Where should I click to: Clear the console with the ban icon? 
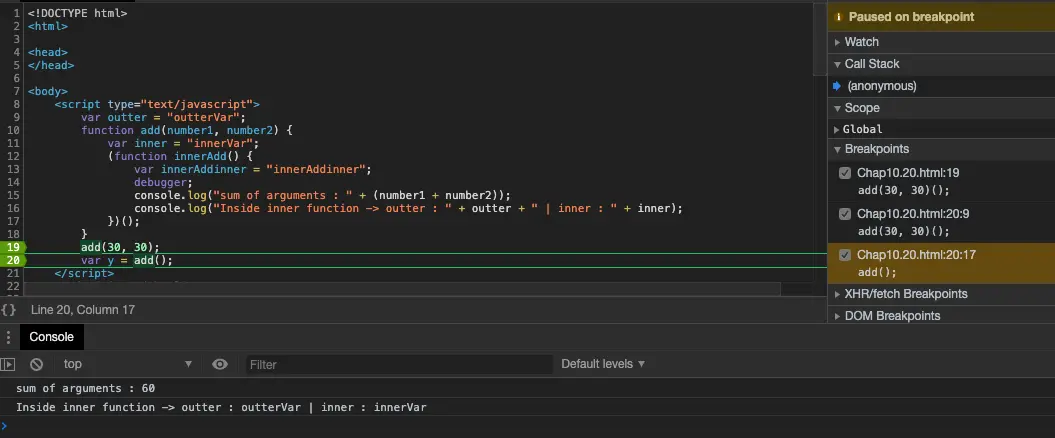[36, 364]
